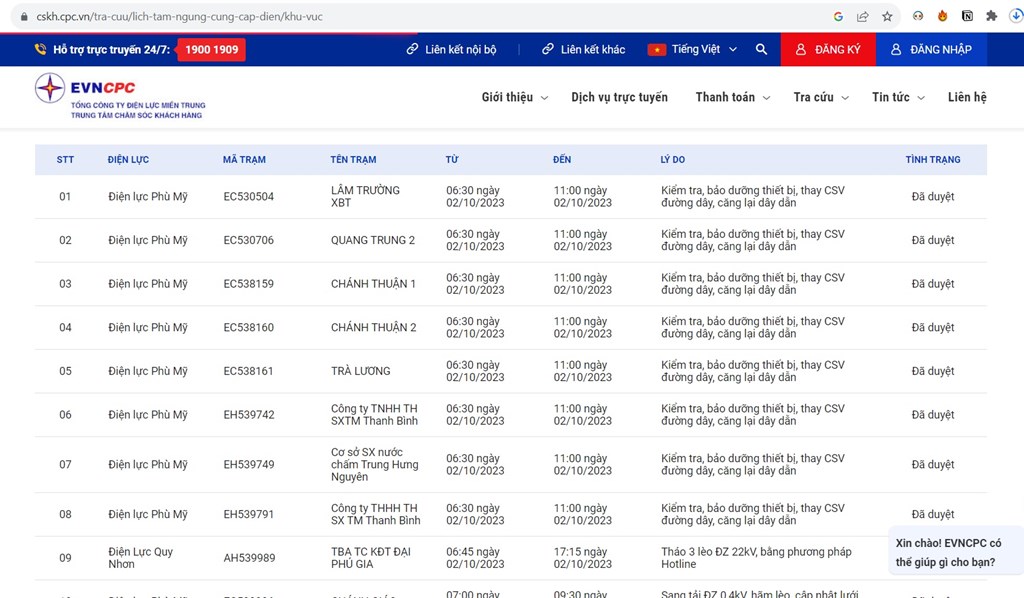
Task: Click the share page icon in address bar
Action: 863,16
